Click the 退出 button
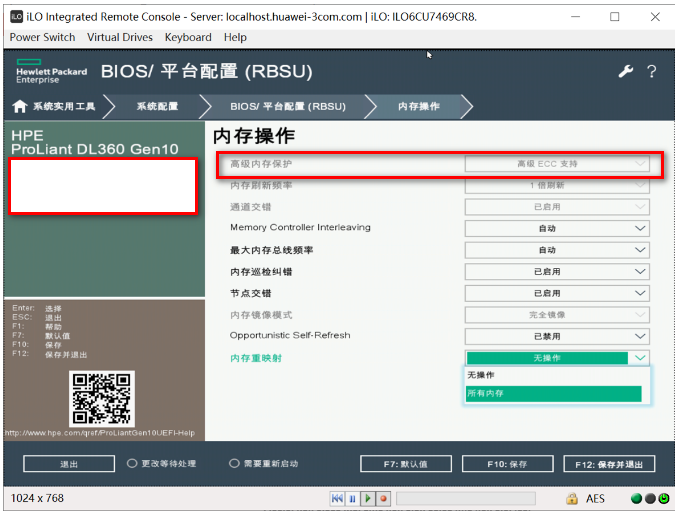Screen dimensions: 684x514 click(69, 464)
